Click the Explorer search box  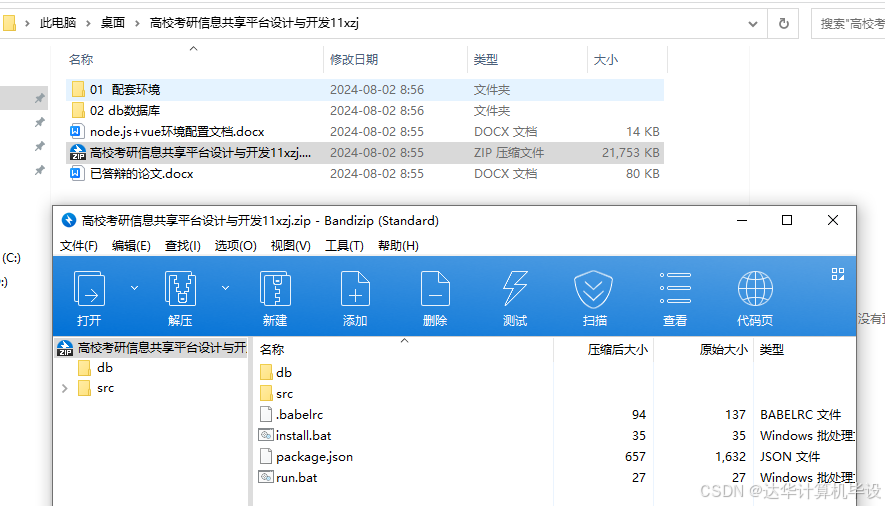[848, 23]
